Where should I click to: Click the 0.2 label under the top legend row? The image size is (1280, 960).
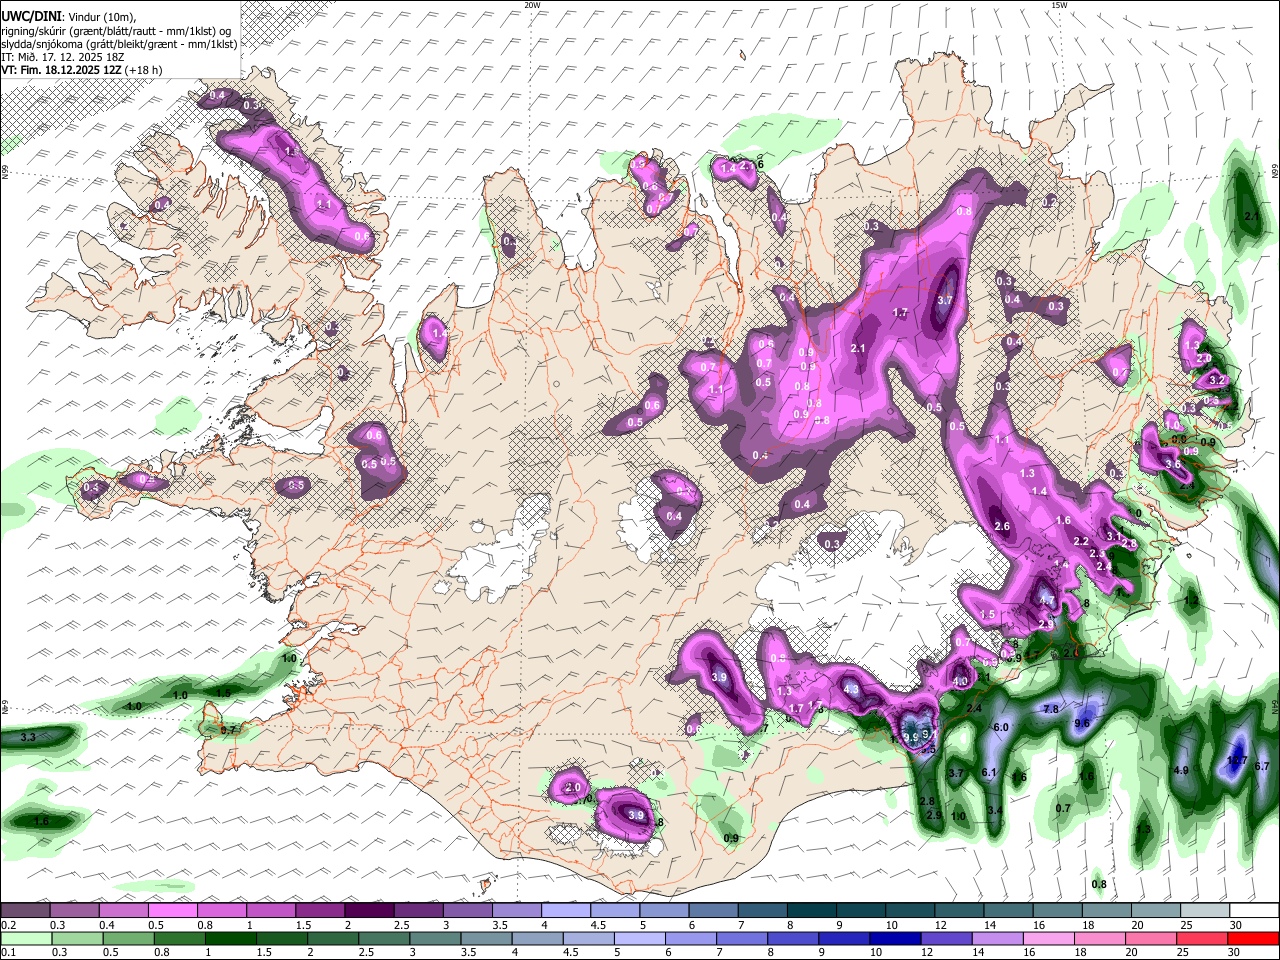(x=8, y=925)
